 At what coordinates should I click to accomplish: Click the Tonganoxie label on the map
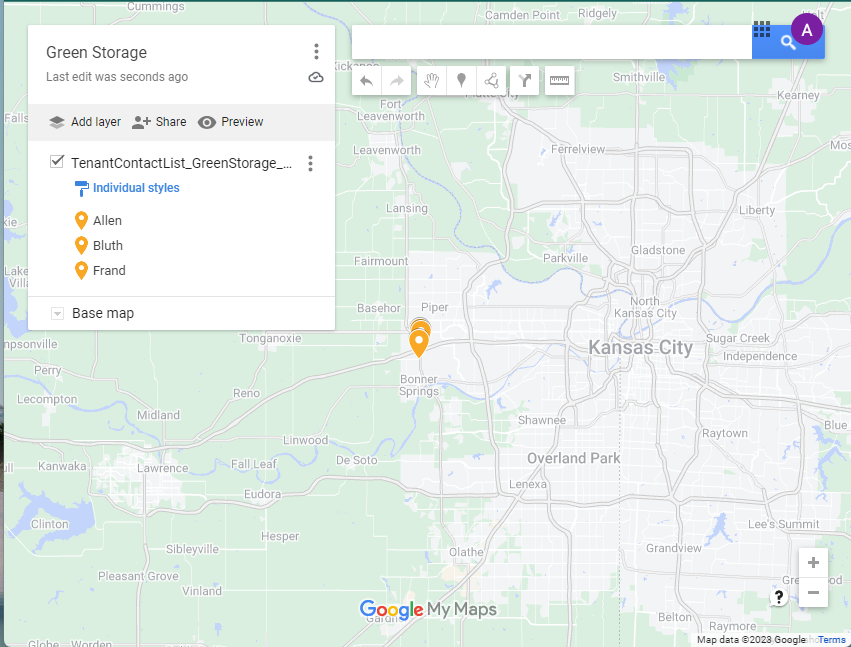[270, 339]
